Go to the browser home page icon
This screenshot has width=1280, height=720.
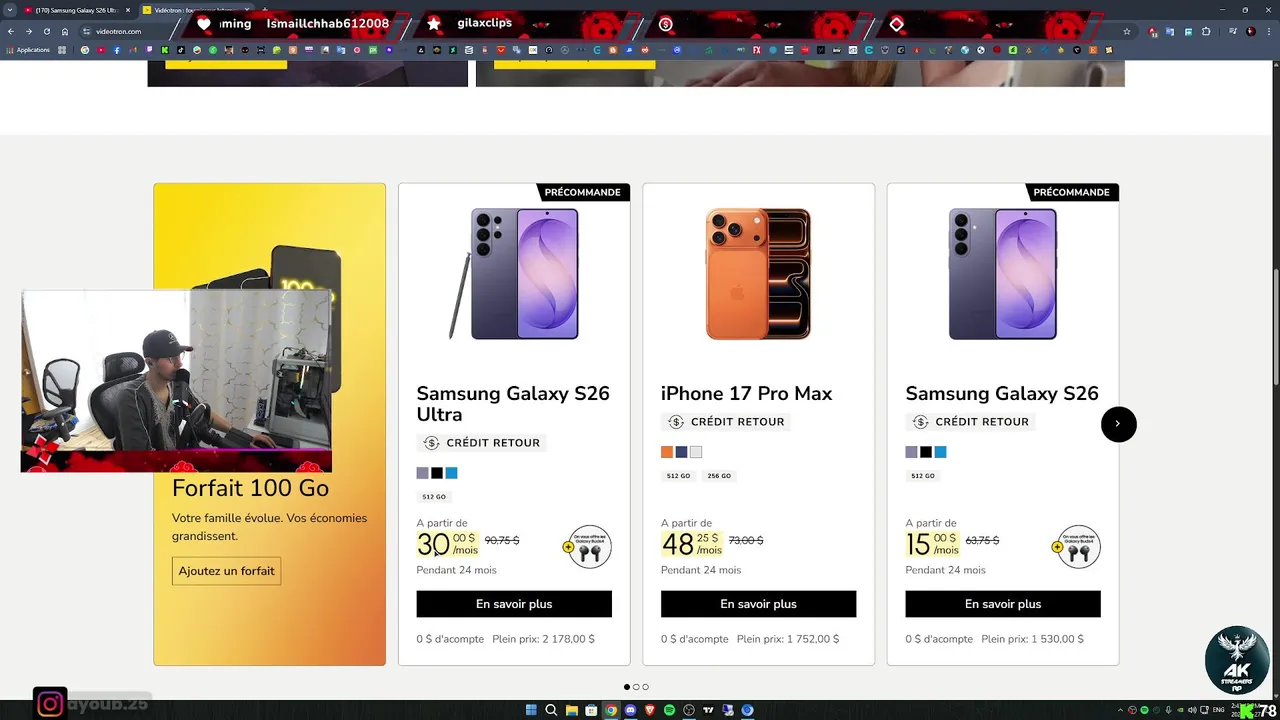point(65,32)
